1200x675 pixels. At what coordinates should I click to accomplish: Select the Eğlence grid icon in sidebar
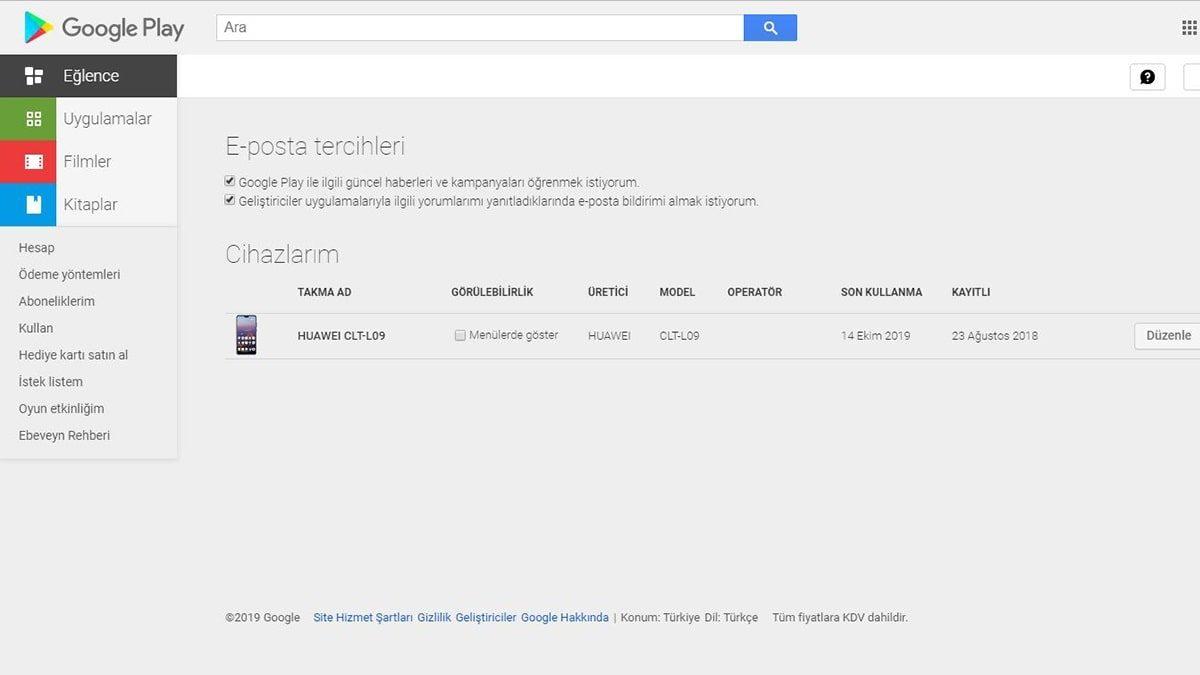coord(35,75)
